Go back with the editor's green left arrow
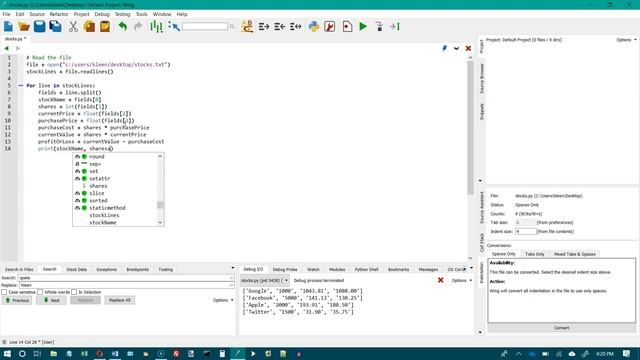 (6, 48)
